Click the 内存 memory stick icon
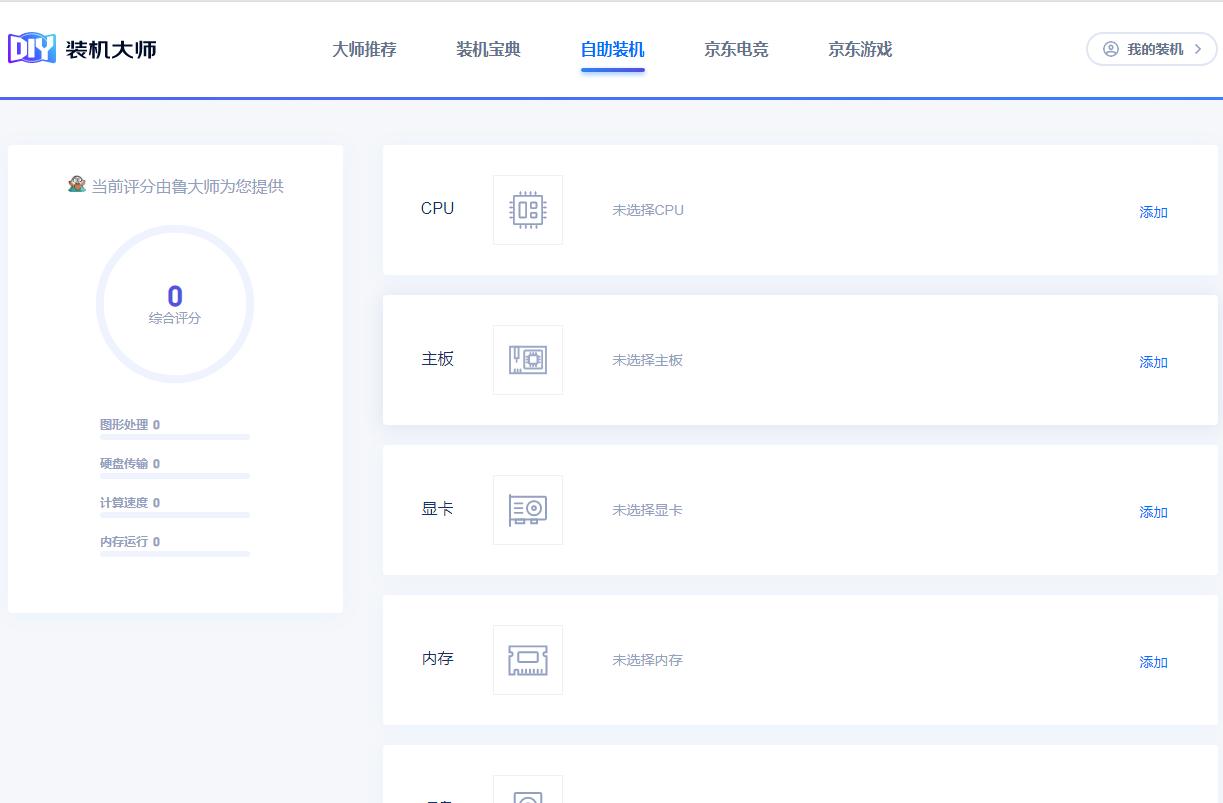 pos(527,659)
